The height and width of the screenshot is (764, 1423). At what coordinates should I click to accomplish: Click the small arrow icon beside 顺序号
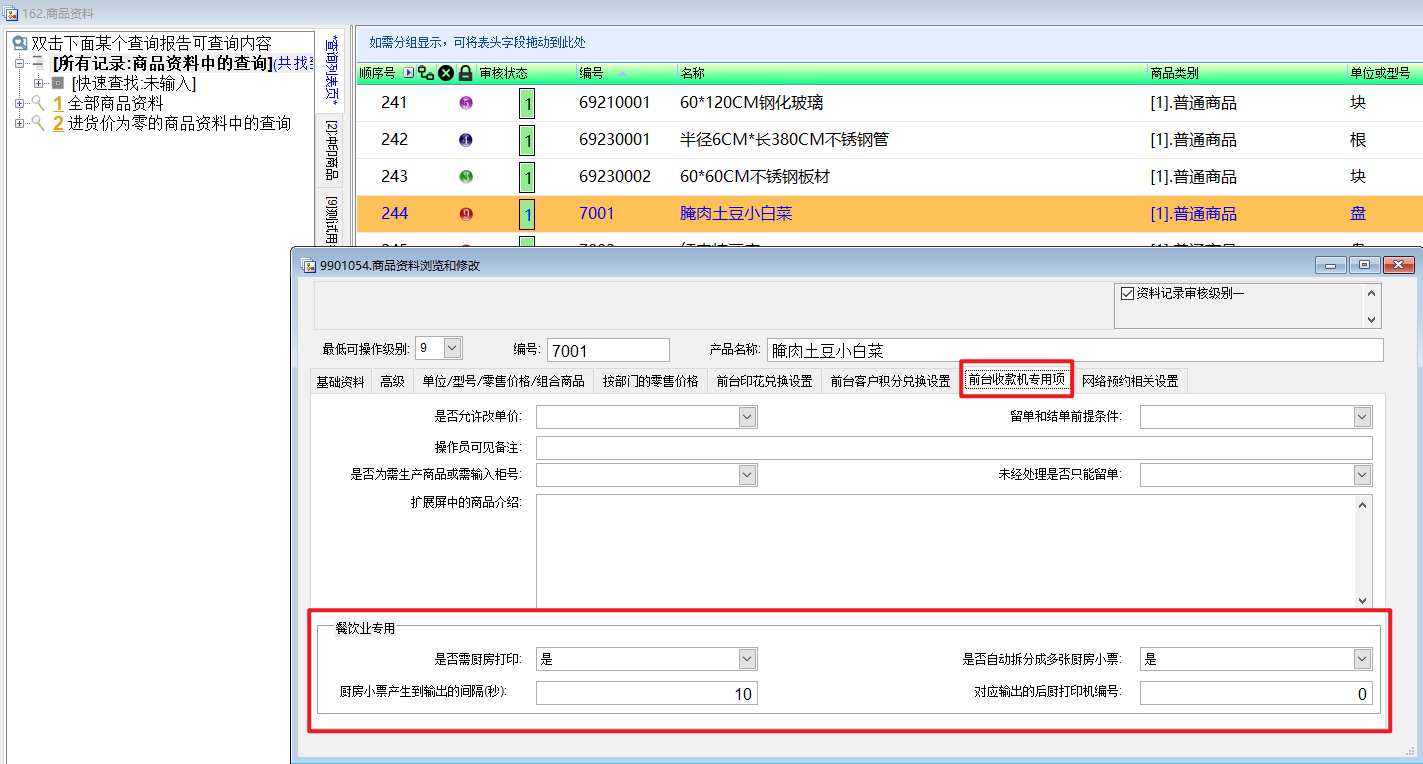pos(408,73)
